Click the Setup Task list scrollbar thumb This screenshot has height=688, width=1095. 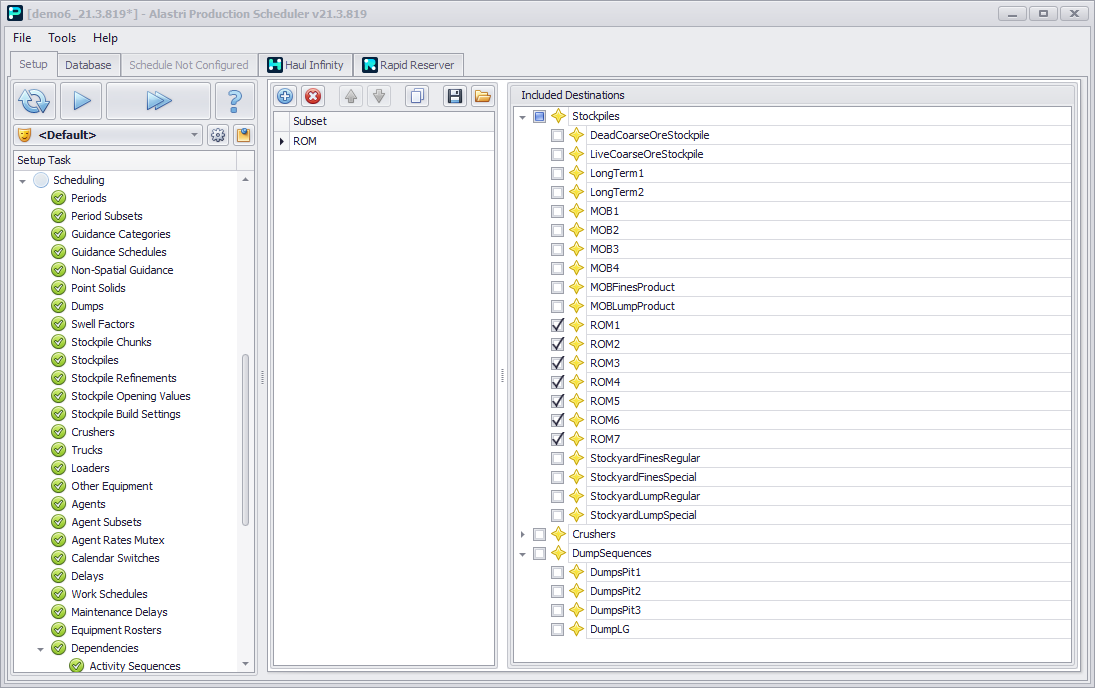click(x=245, y=440)
